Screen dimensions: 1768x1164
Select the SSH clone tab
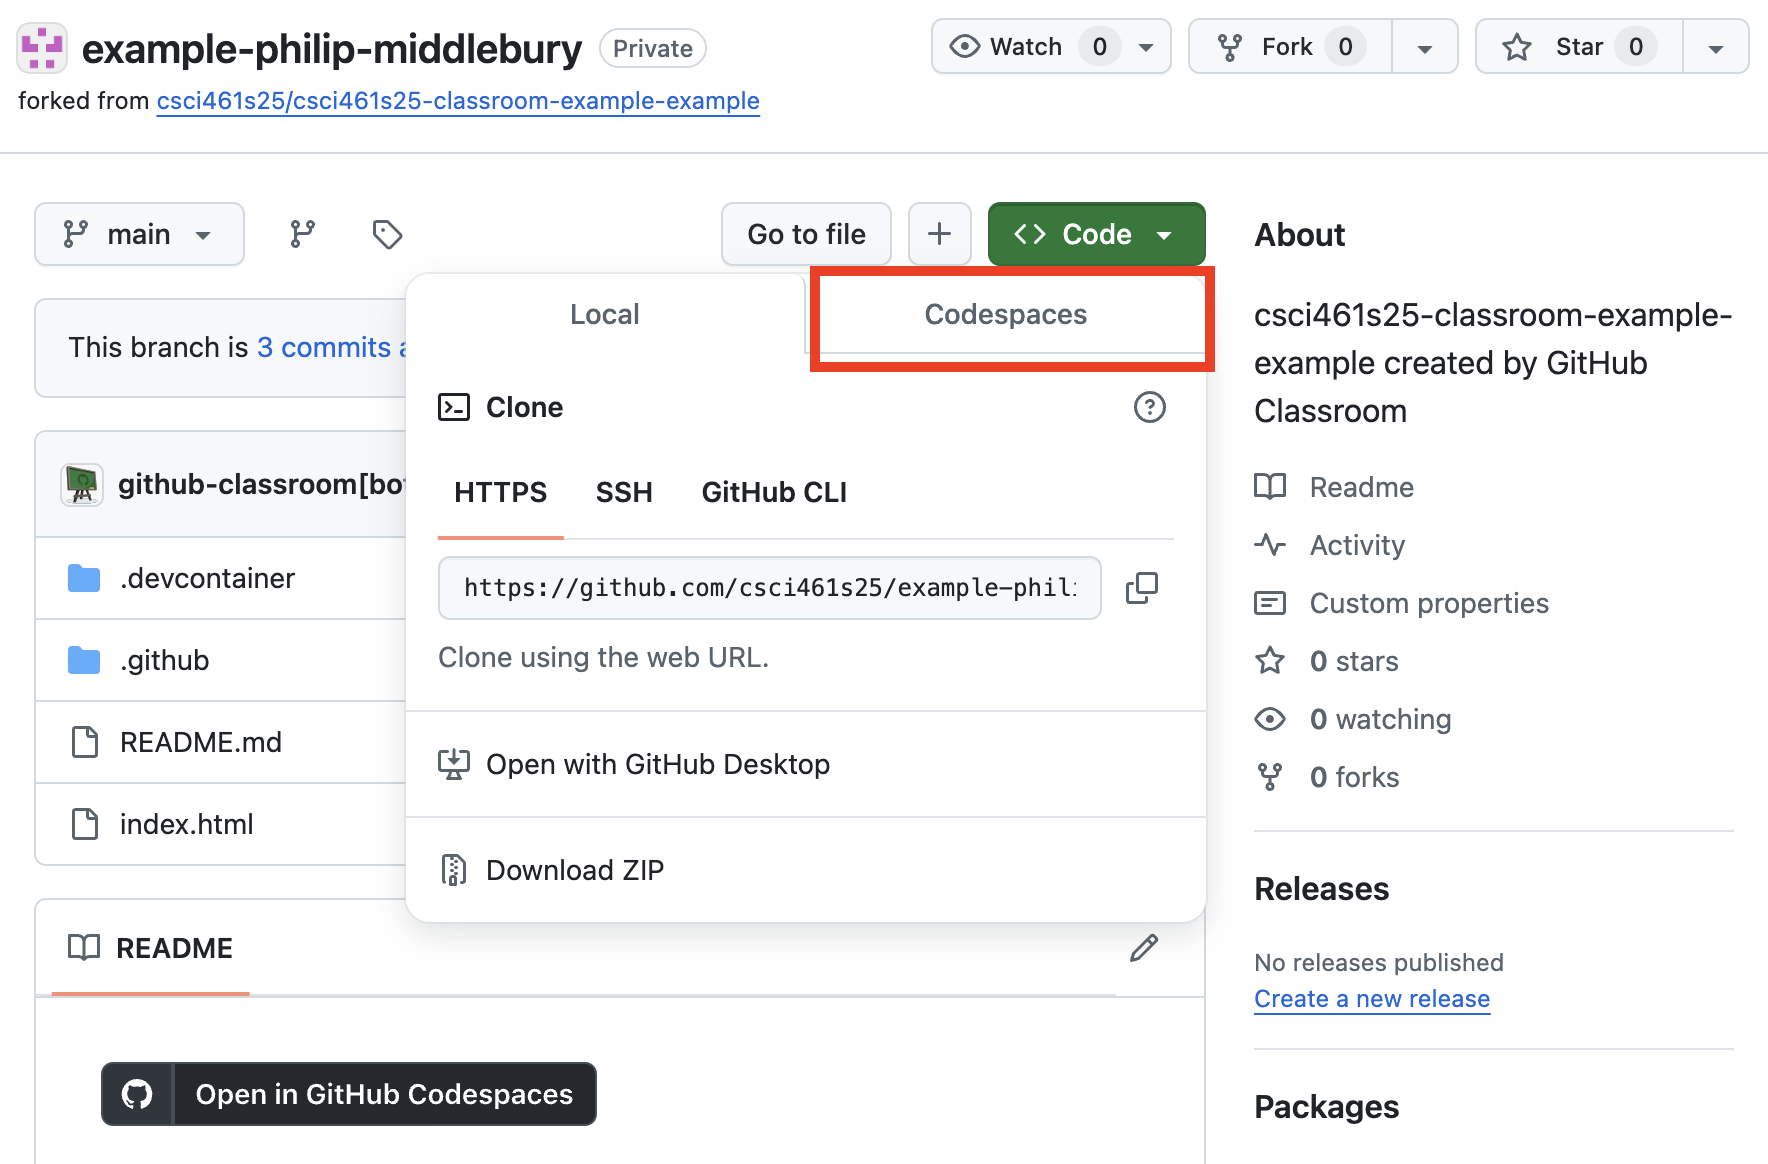(x=624, y=492)
